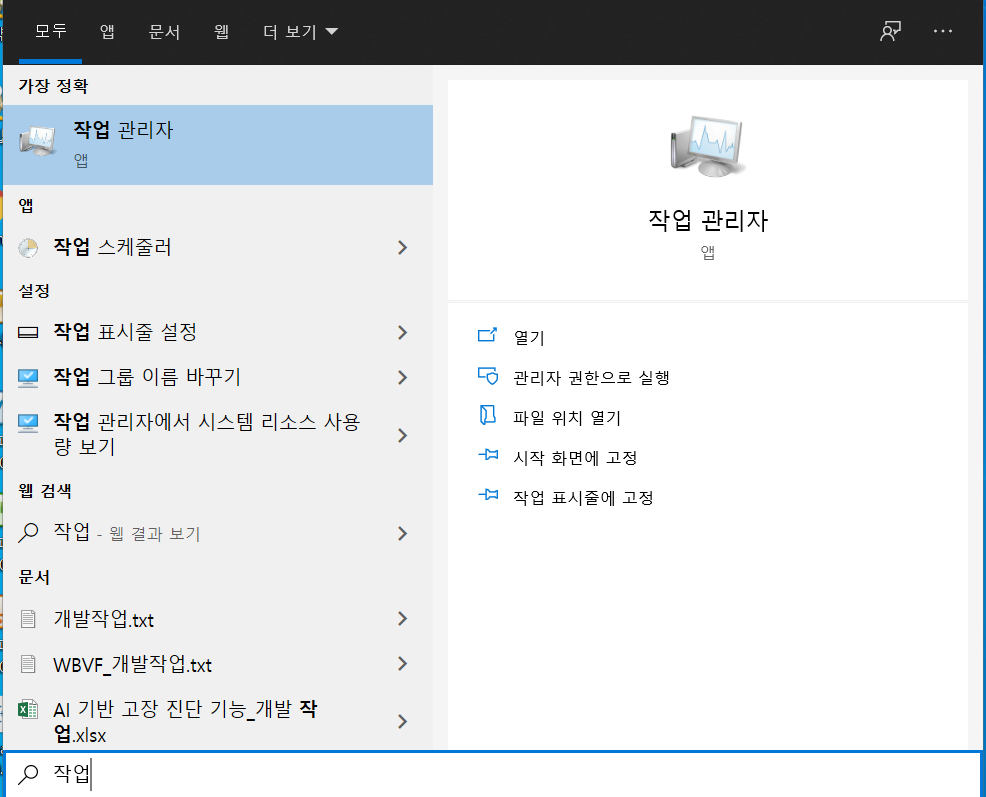Expand the 시스템 리소스 사용량 보기 arrow

402,435
